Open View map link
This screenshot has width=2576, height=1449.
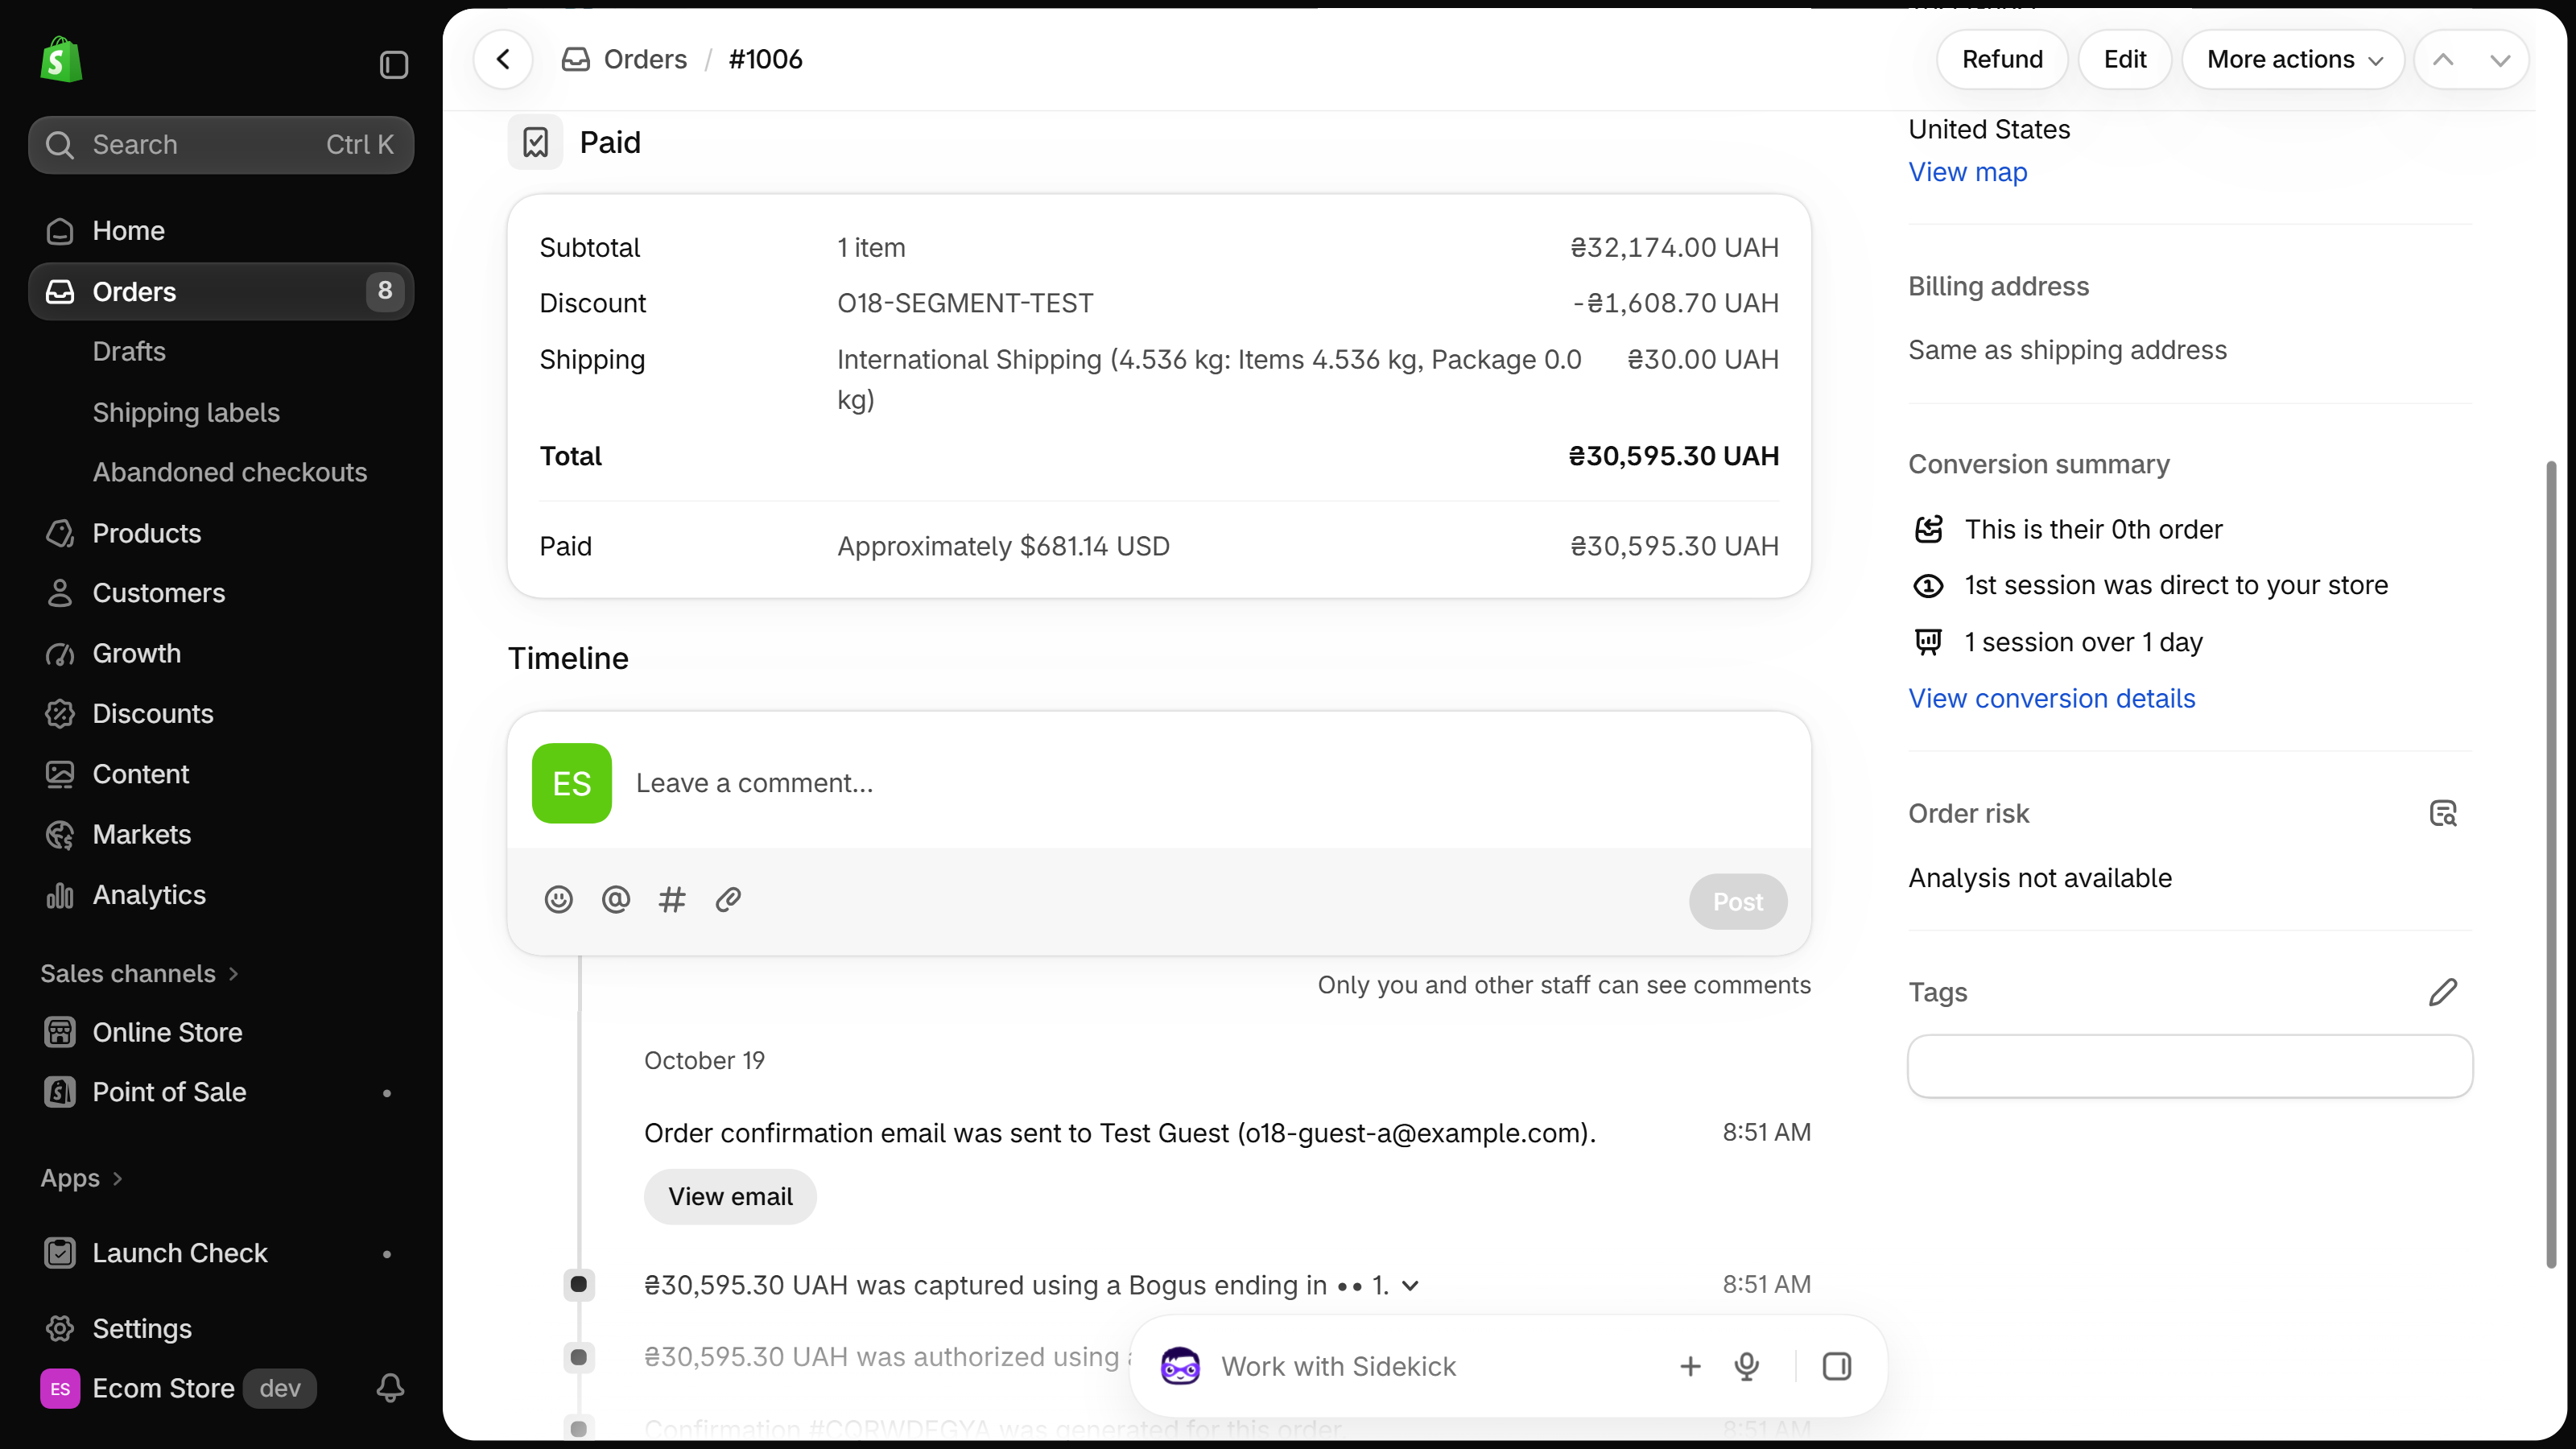pyautogui.click(x=1968, y=172)
